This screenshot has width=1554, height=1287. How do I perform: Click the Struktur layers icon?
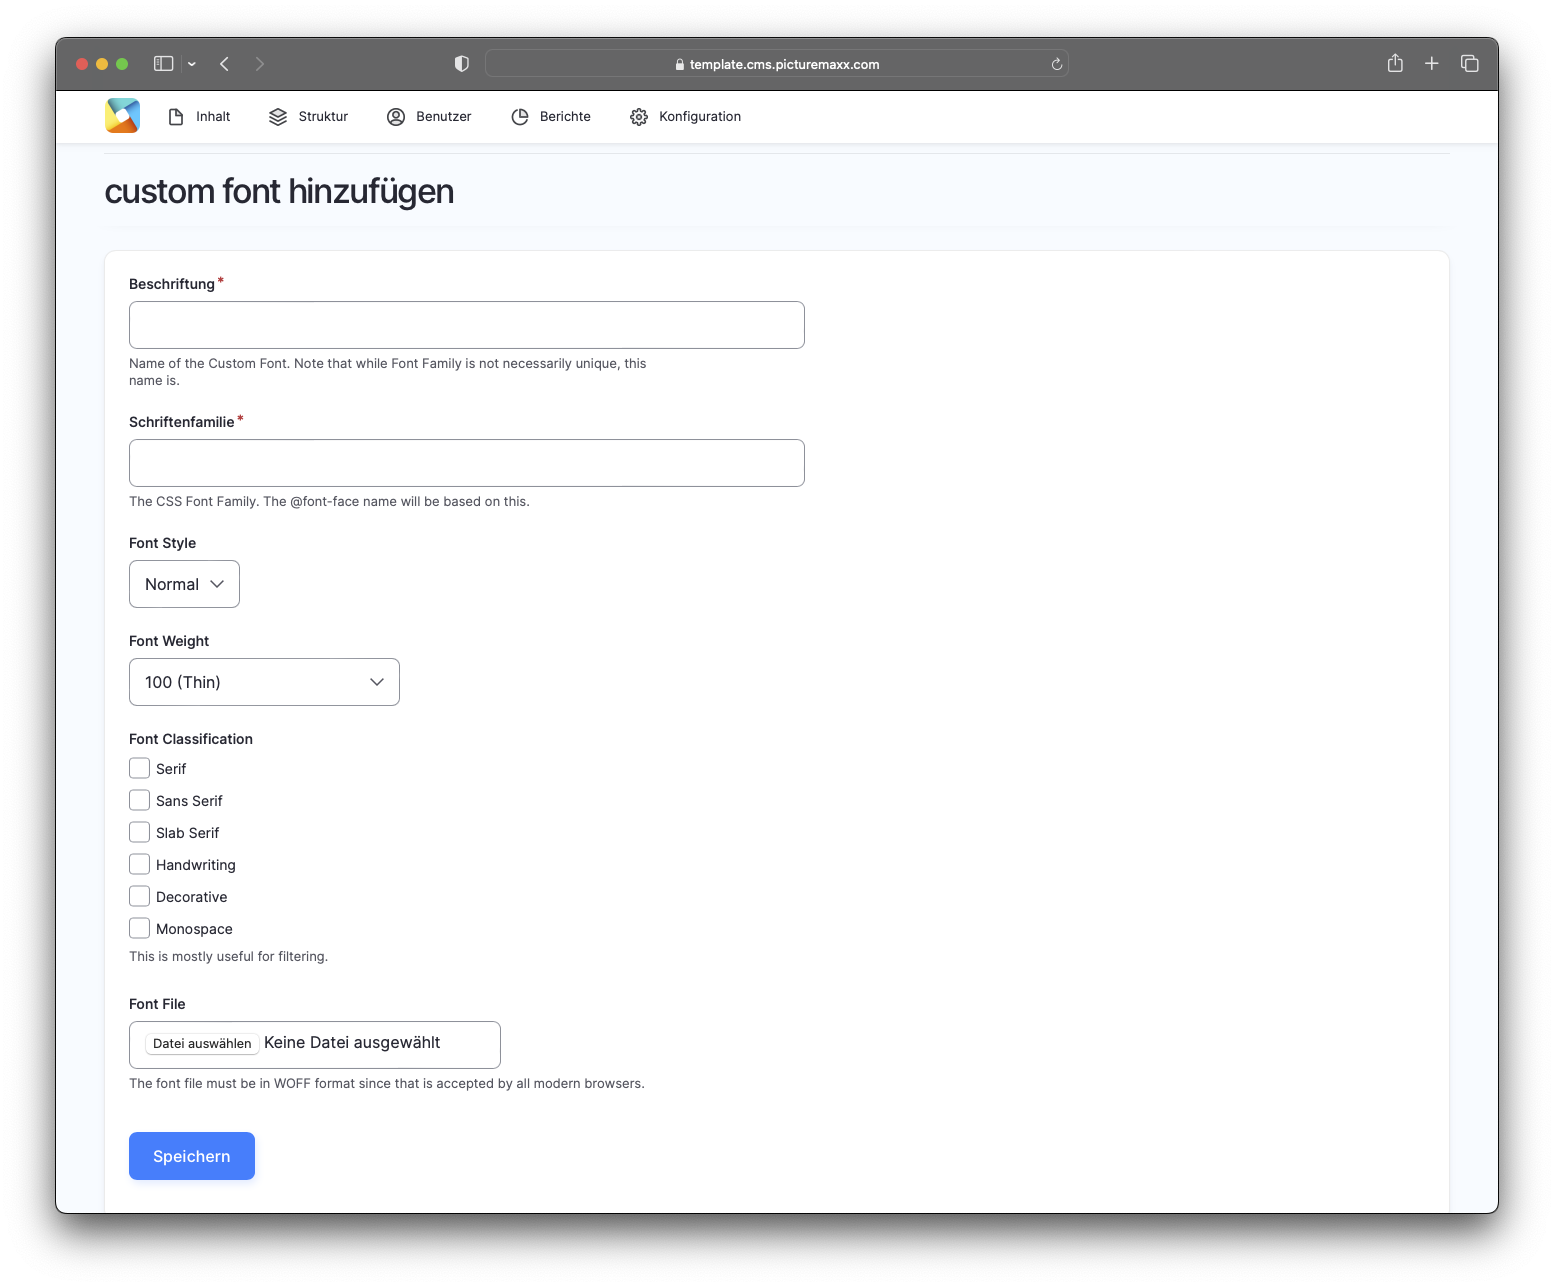(x=278, y=117)
